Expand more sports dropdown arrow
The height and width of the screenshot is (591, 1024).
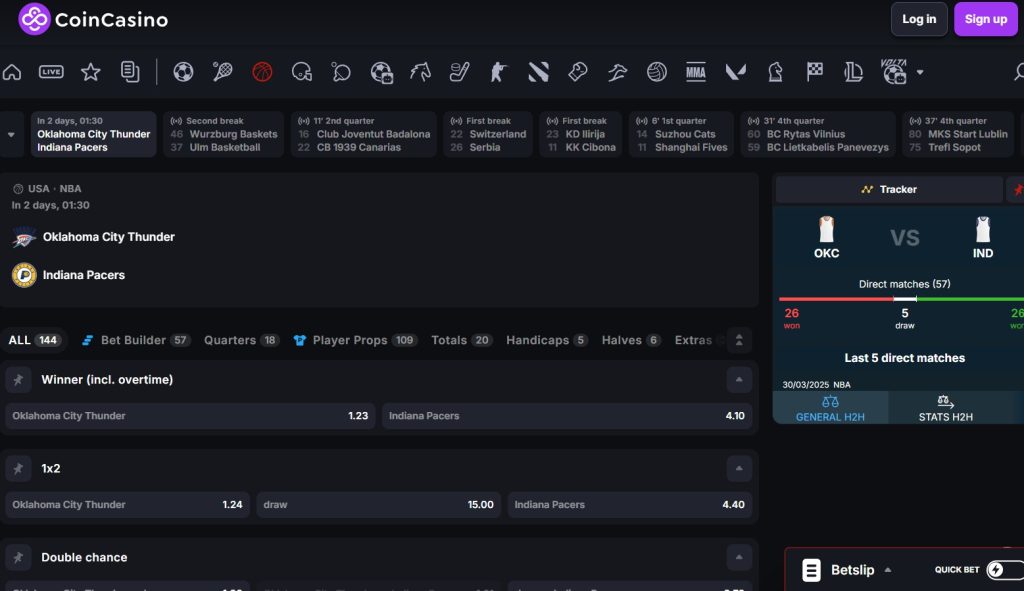[920, 72]
